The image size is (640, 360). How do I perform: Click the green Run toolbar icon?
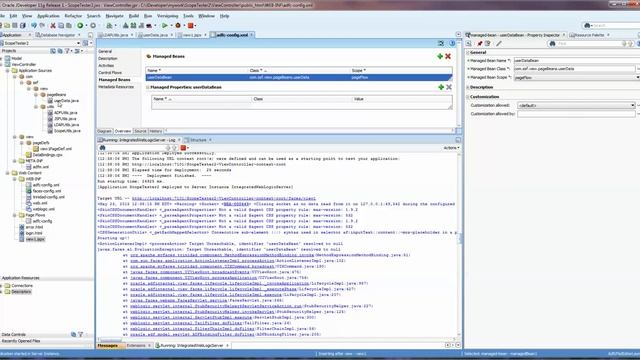(x=164, y=25)
